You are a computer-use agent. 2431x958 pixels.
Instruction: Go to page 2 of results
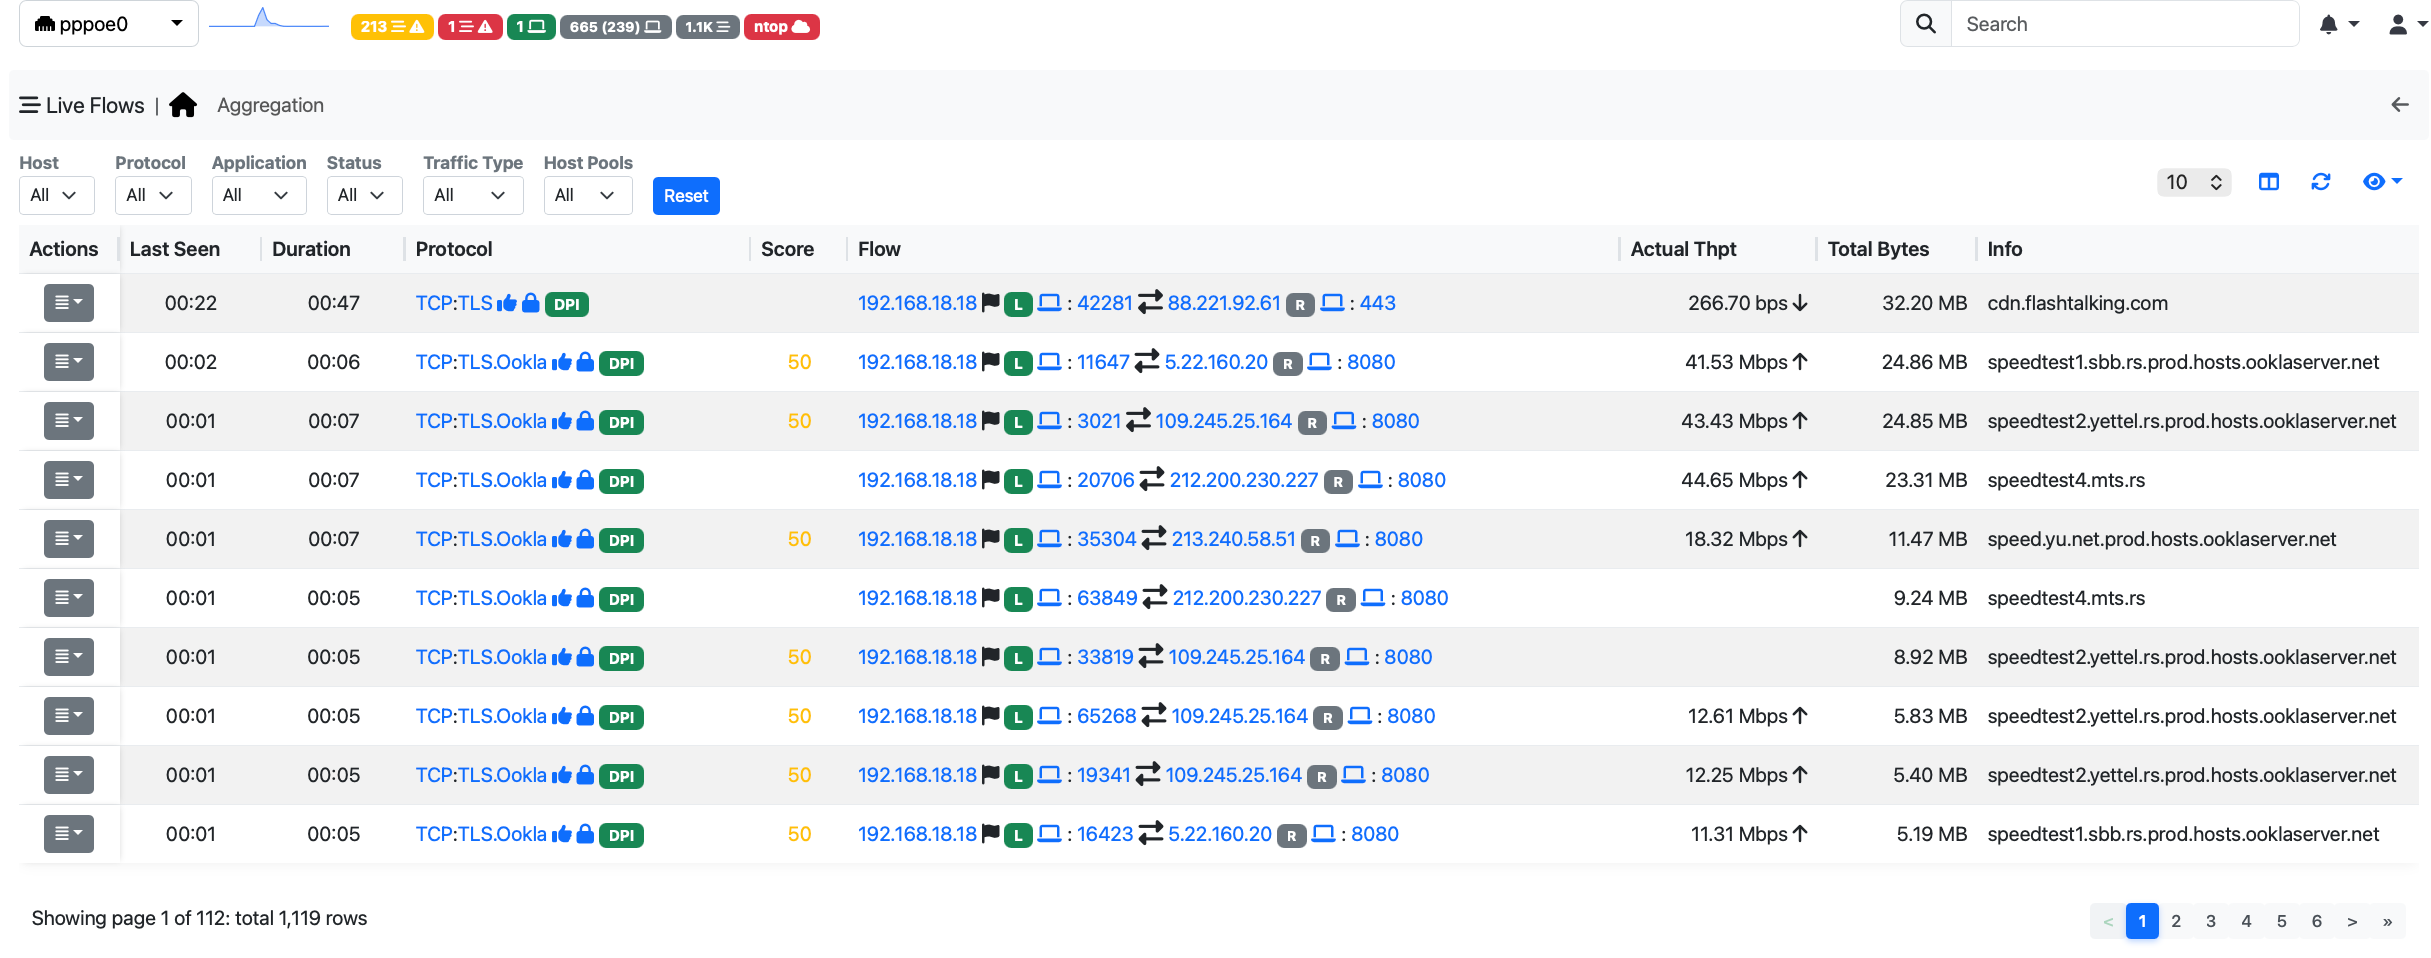point(2176,921)
